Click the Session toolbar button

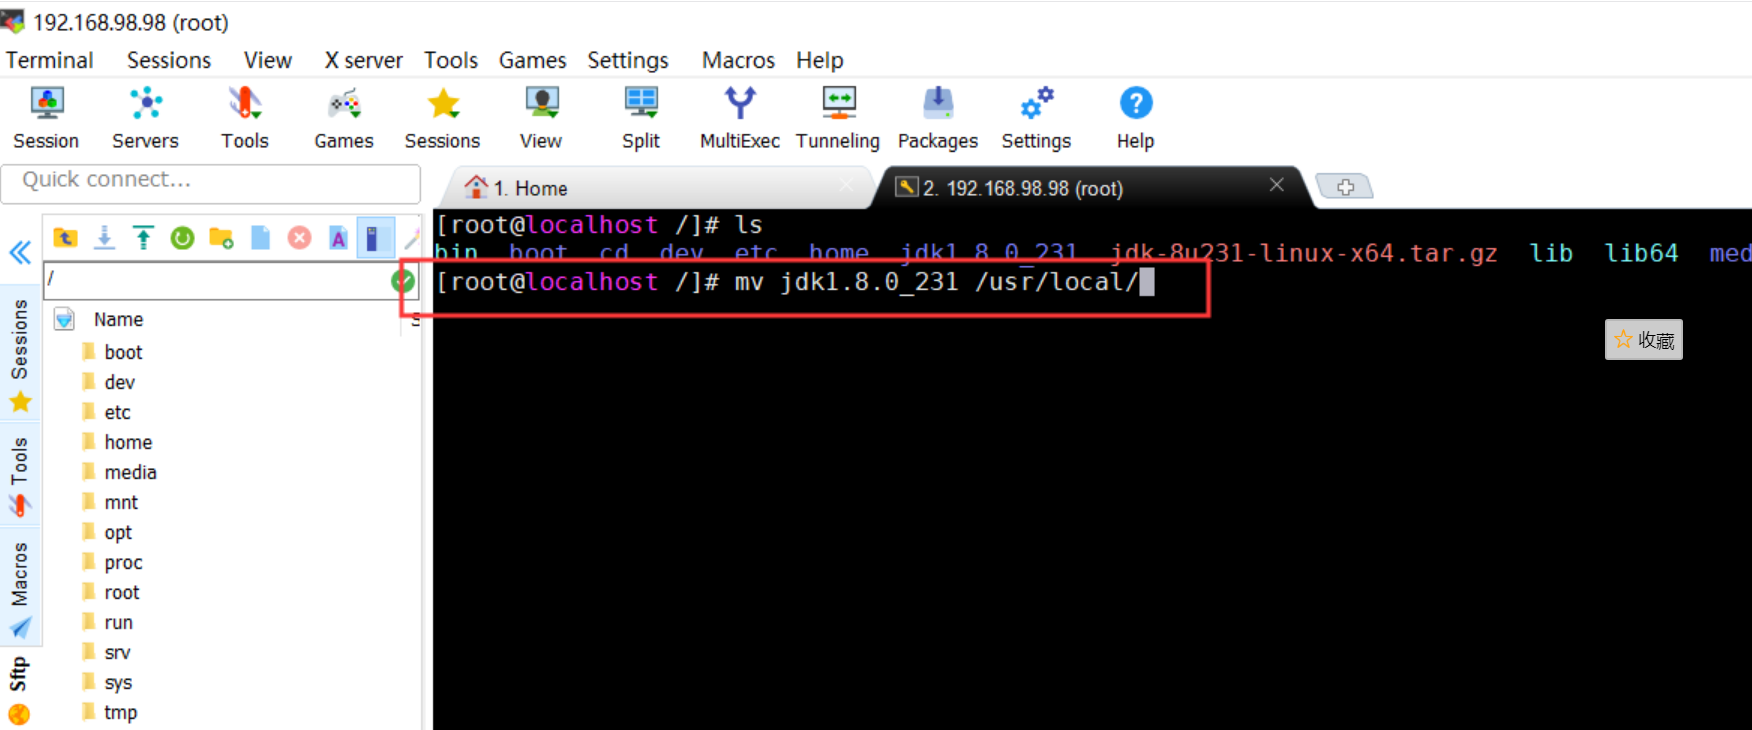click(46, 118)
